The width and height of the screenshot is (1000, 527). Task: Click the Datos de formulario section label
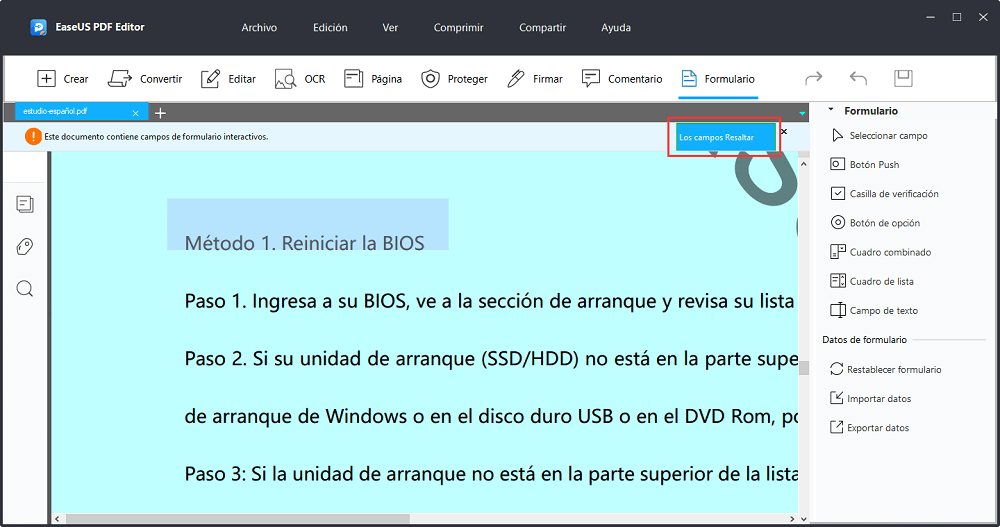[x=864, y=339]
